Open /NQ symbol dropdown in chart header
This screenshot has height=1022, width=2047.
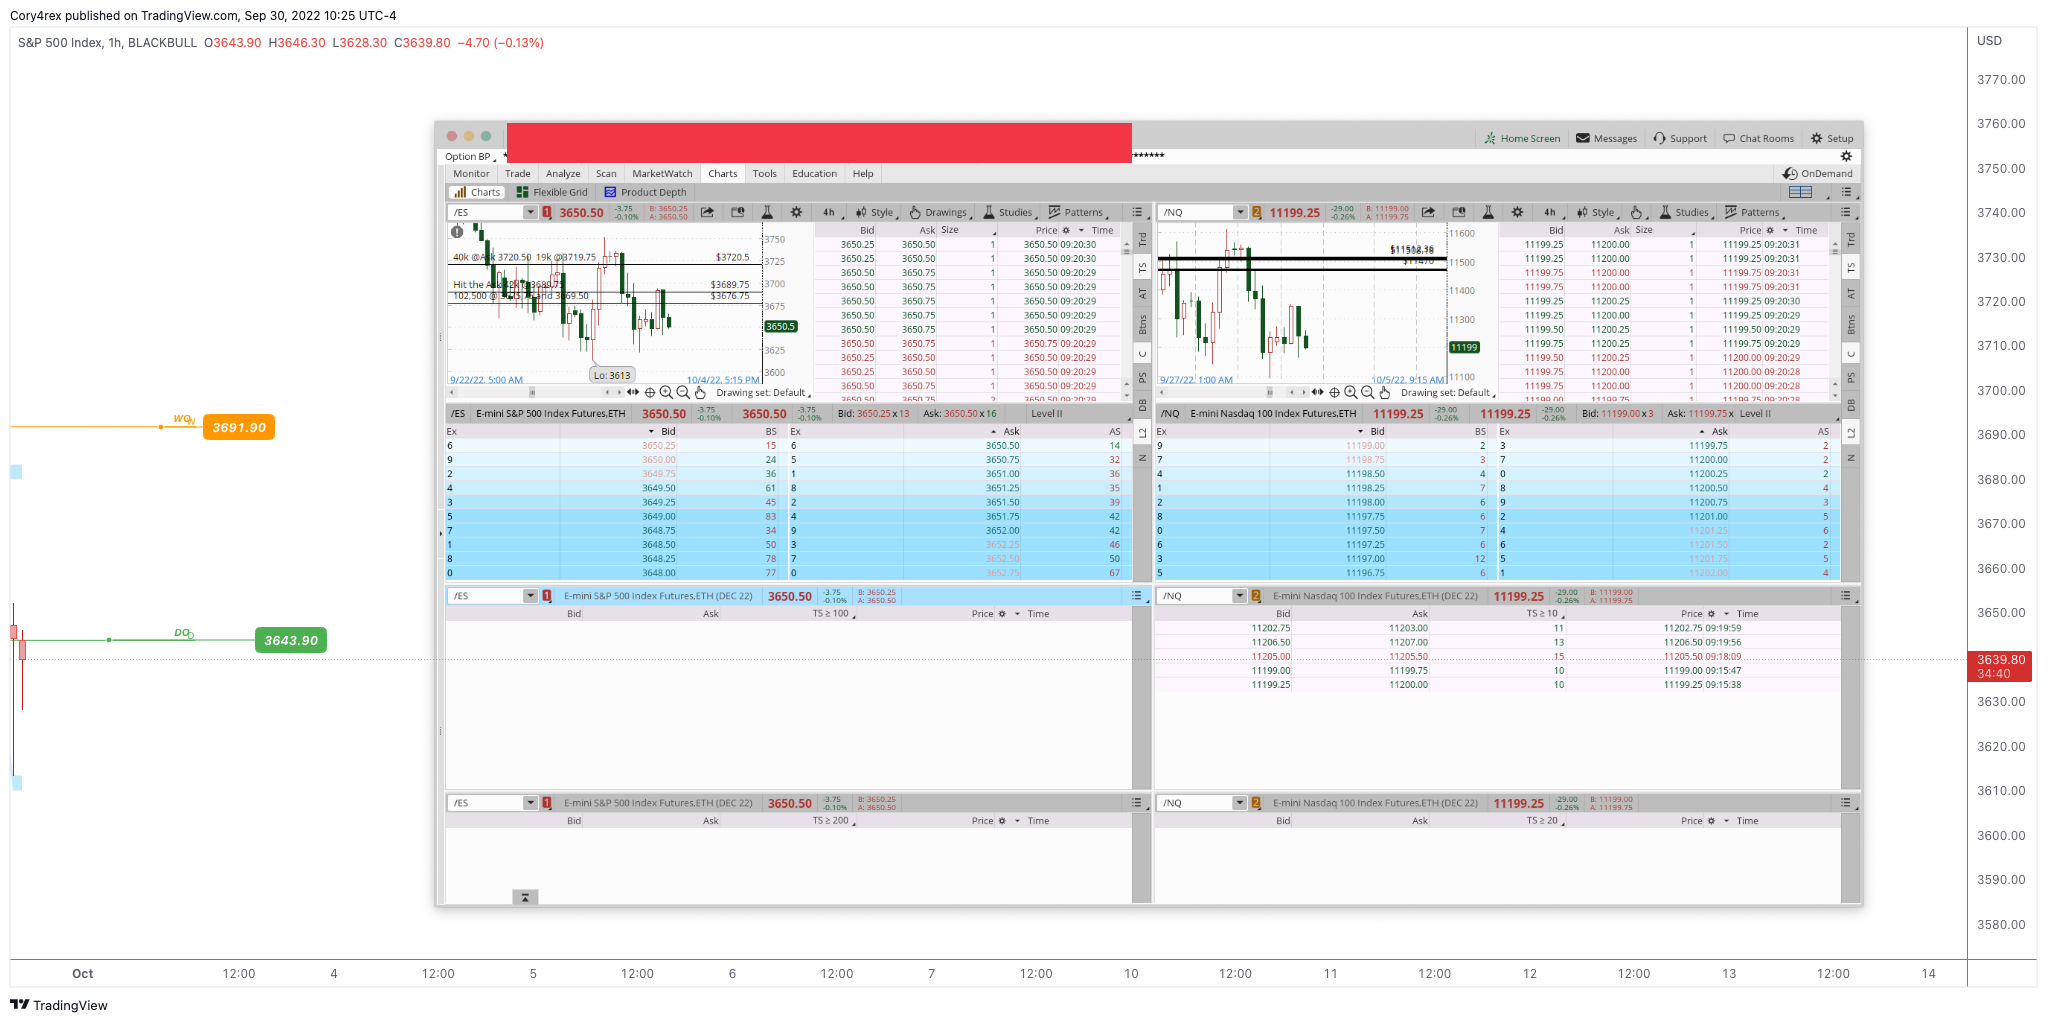(x=1240, y=212)
